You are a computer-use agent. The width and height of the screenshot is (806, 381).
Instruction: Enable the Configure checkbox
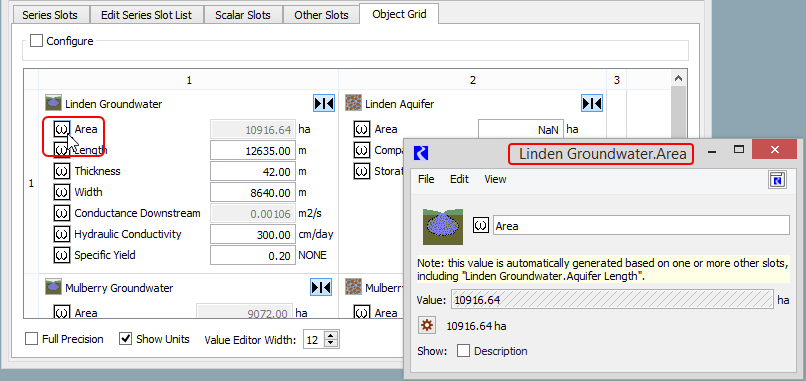tap(36, 41)
